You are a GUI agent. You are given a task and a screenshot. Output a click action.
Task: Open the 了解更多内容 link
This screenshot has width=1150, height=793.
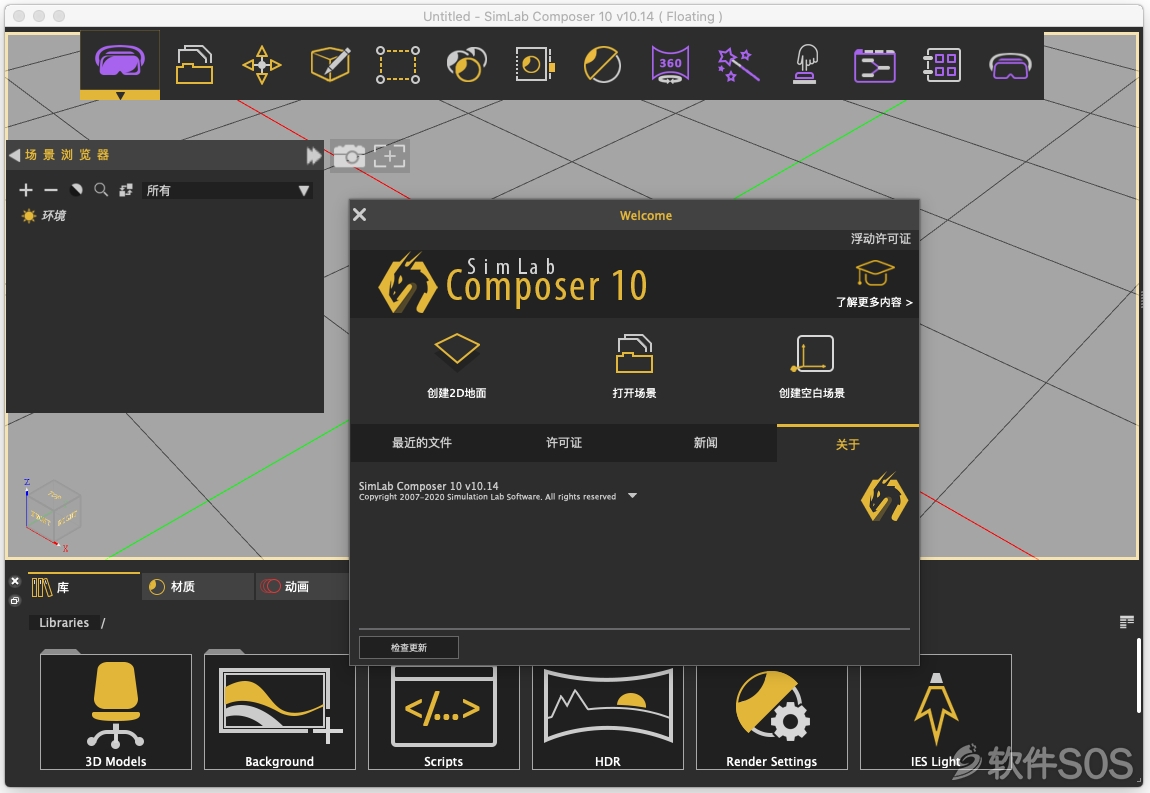tap(874, 302)
